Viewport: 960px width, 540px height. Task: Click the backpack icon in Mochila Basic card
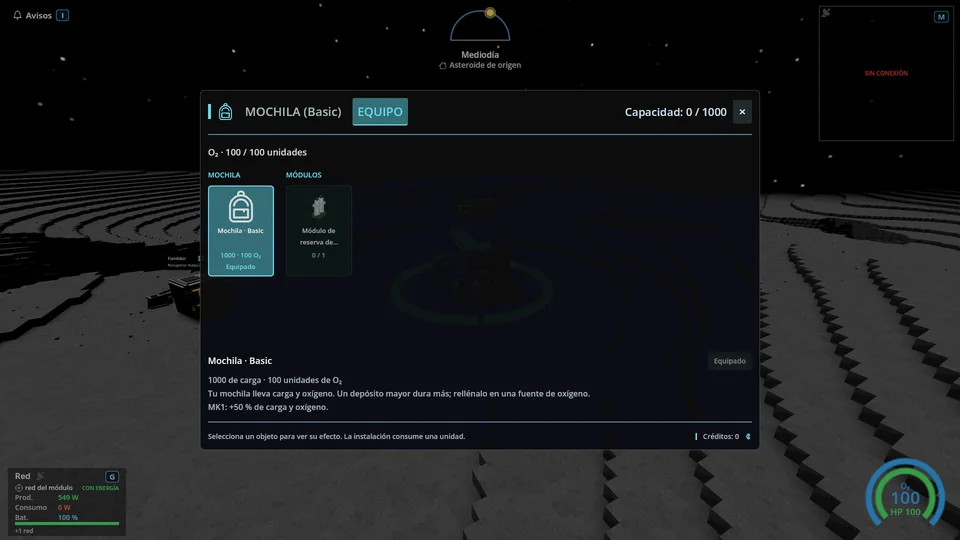coord(241,206)
